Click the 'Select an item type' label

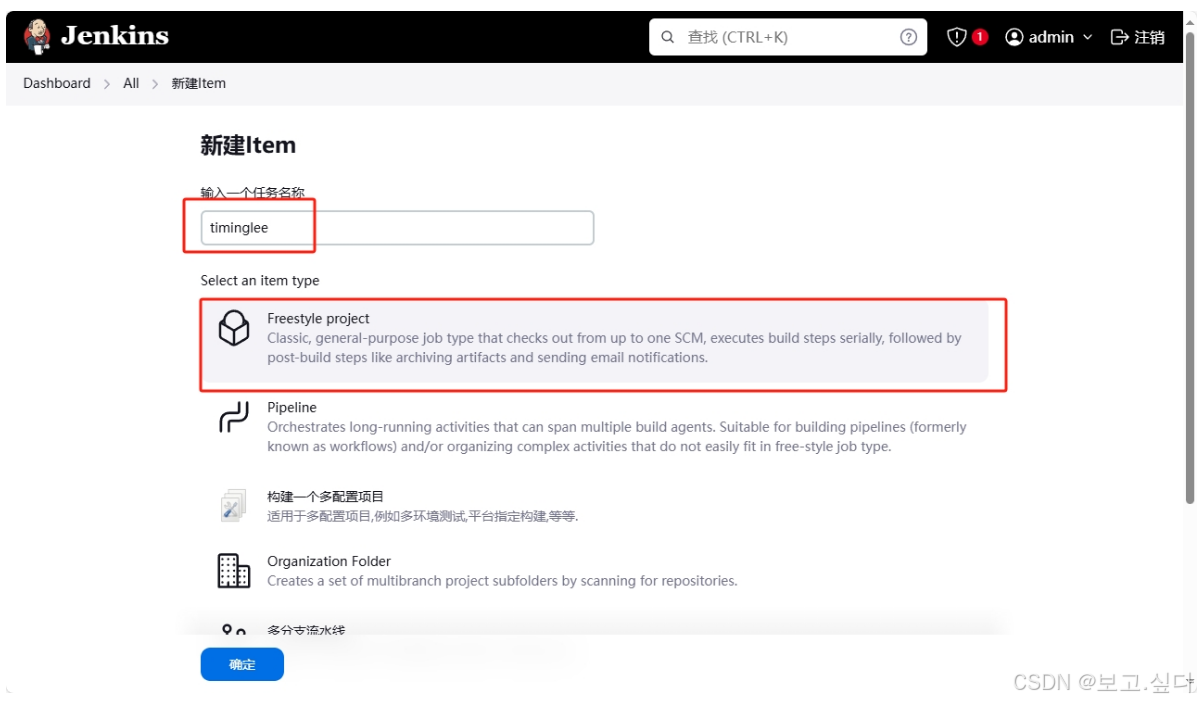[x=260, y=280]
